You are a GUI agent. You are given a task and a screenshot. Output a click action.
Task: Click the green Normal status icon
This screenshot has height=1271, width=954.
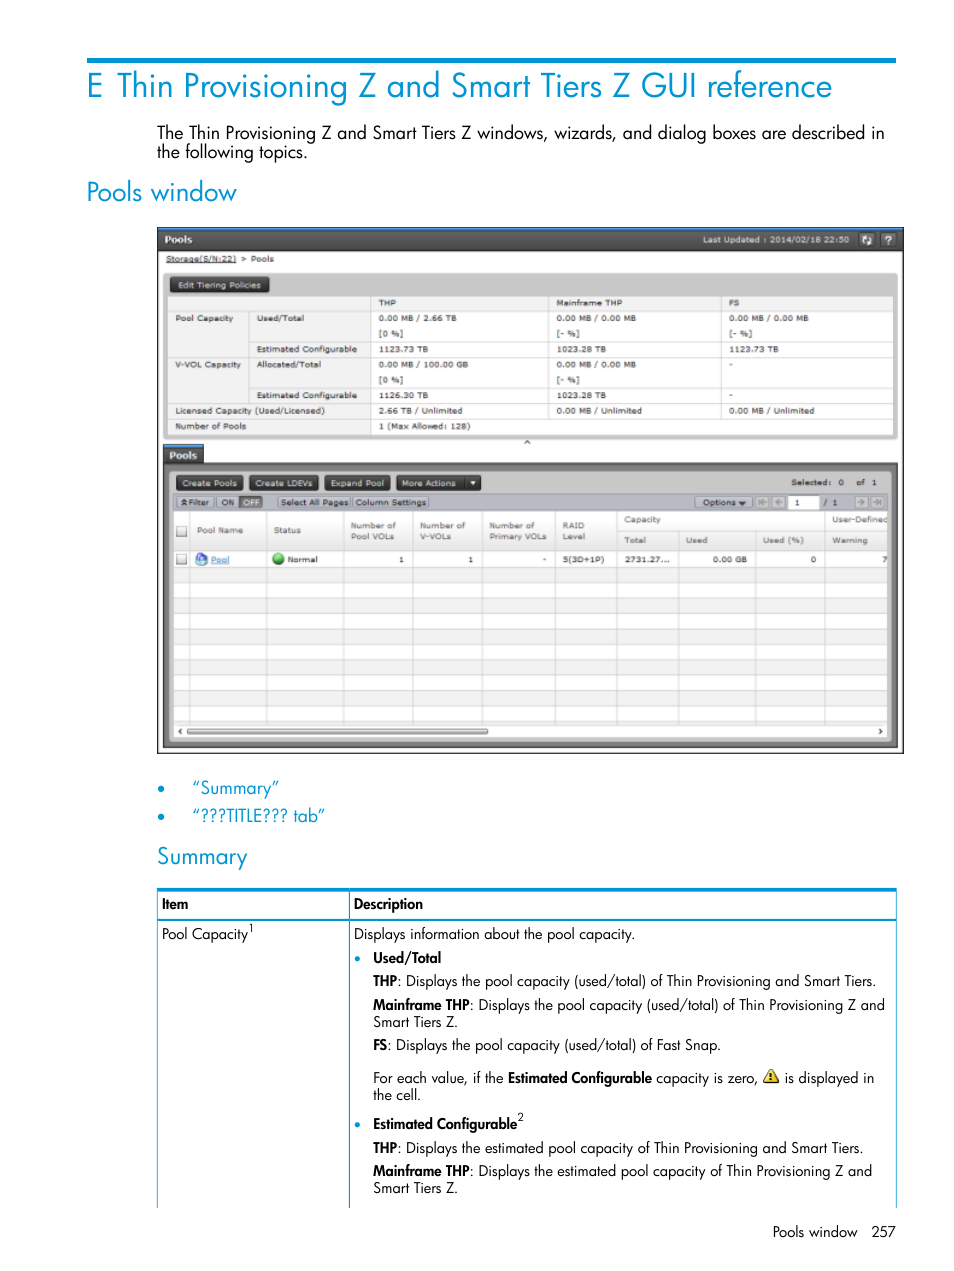point(279,559)
